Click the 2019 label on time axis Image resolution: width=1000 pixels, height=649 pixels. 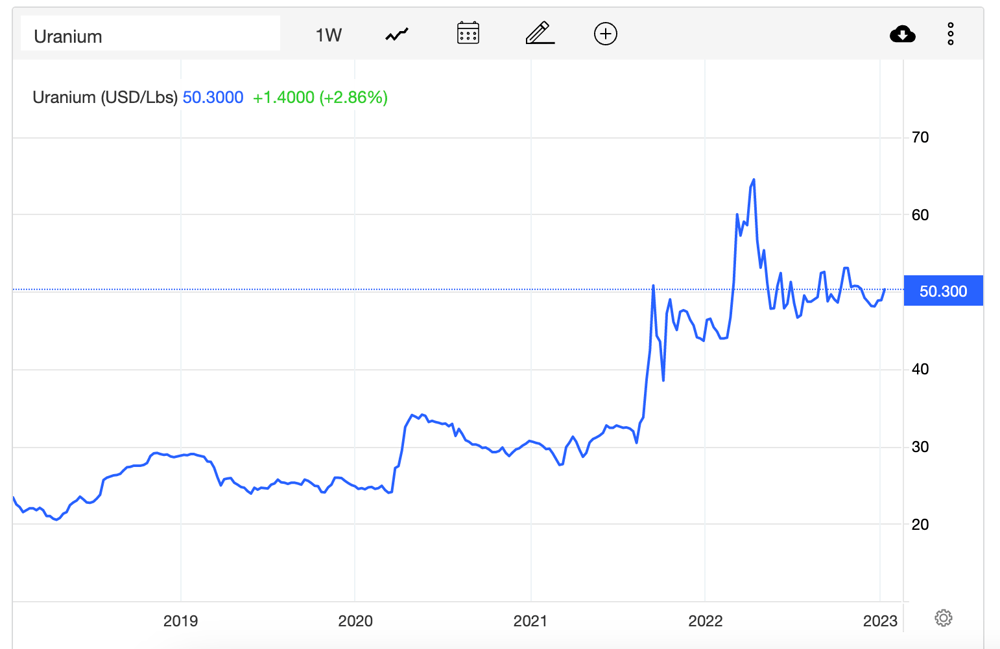coord(180,621)
